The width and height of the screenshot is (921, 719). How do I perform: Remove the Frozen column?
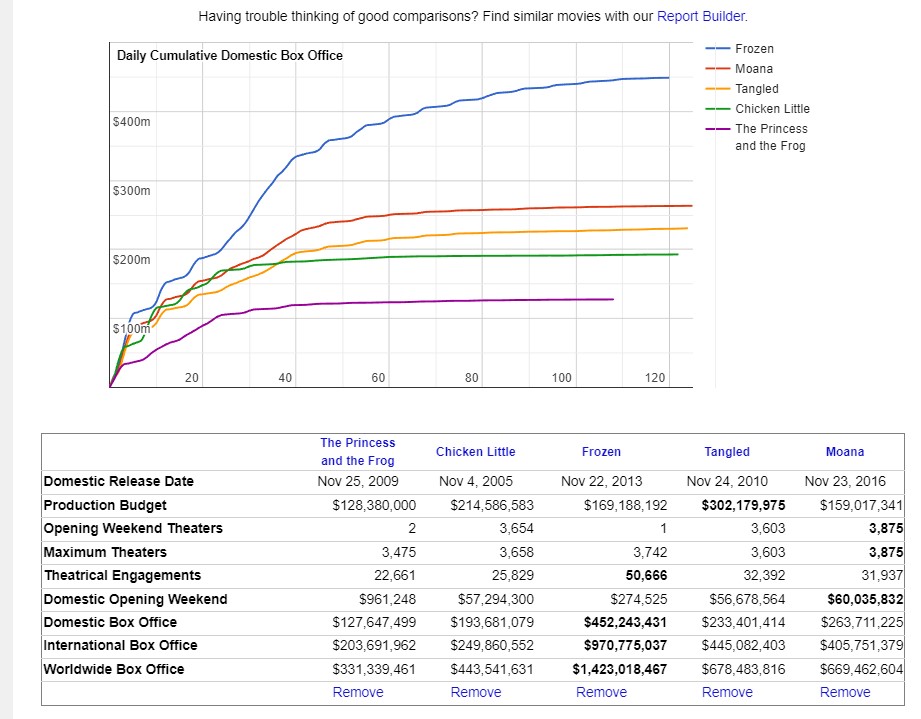[601, 692]
